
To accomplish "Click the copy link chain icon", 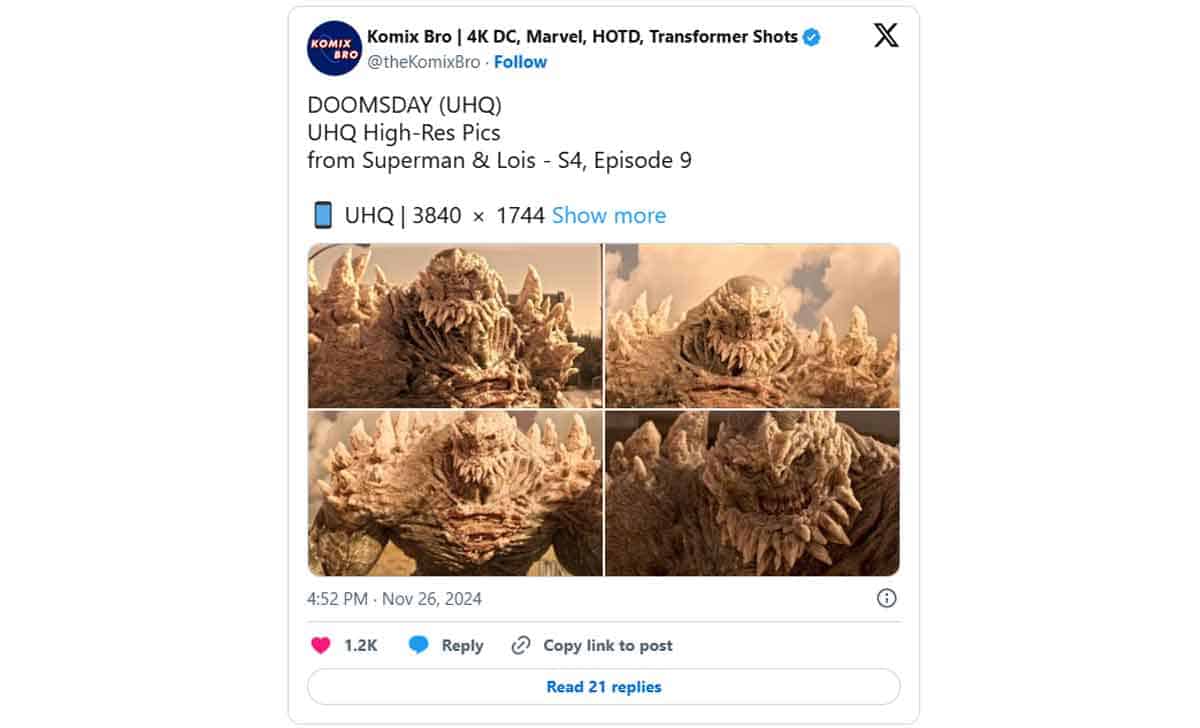I will pyautogui.click(x=520, y=645).
